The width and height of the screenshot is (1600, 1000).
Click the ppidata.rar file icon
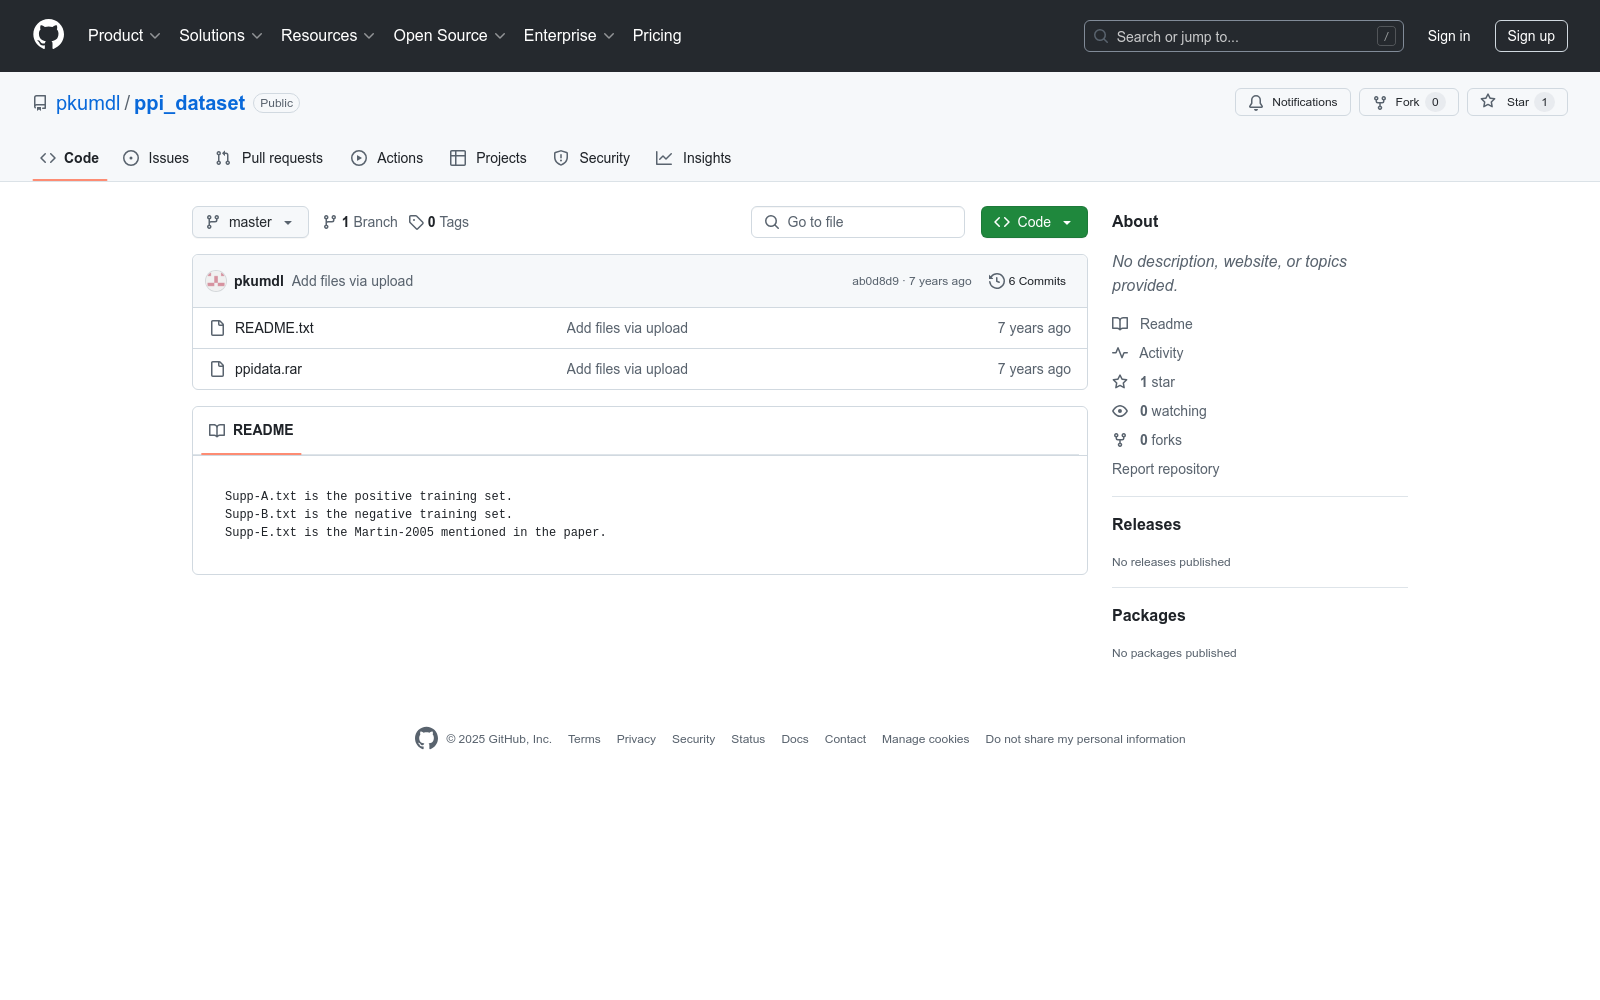(217, 369)
